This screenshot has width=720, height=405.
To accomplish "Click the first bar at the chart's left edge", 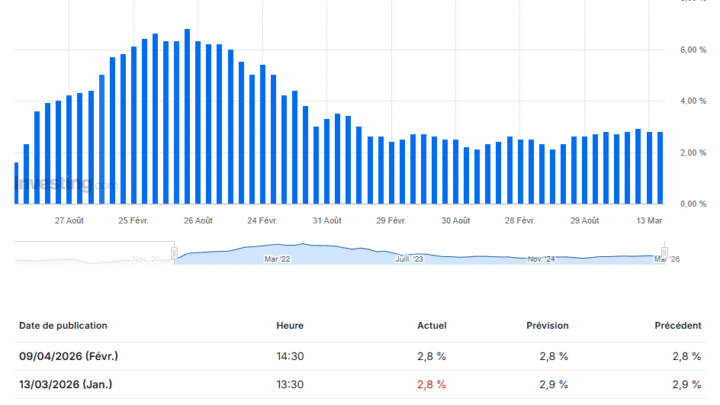I will click(x=16, y=183).
